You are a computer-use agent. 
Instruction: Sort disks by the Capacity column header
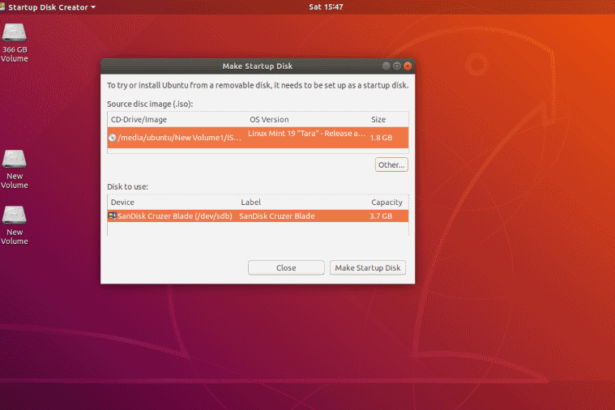coord(386,202)
